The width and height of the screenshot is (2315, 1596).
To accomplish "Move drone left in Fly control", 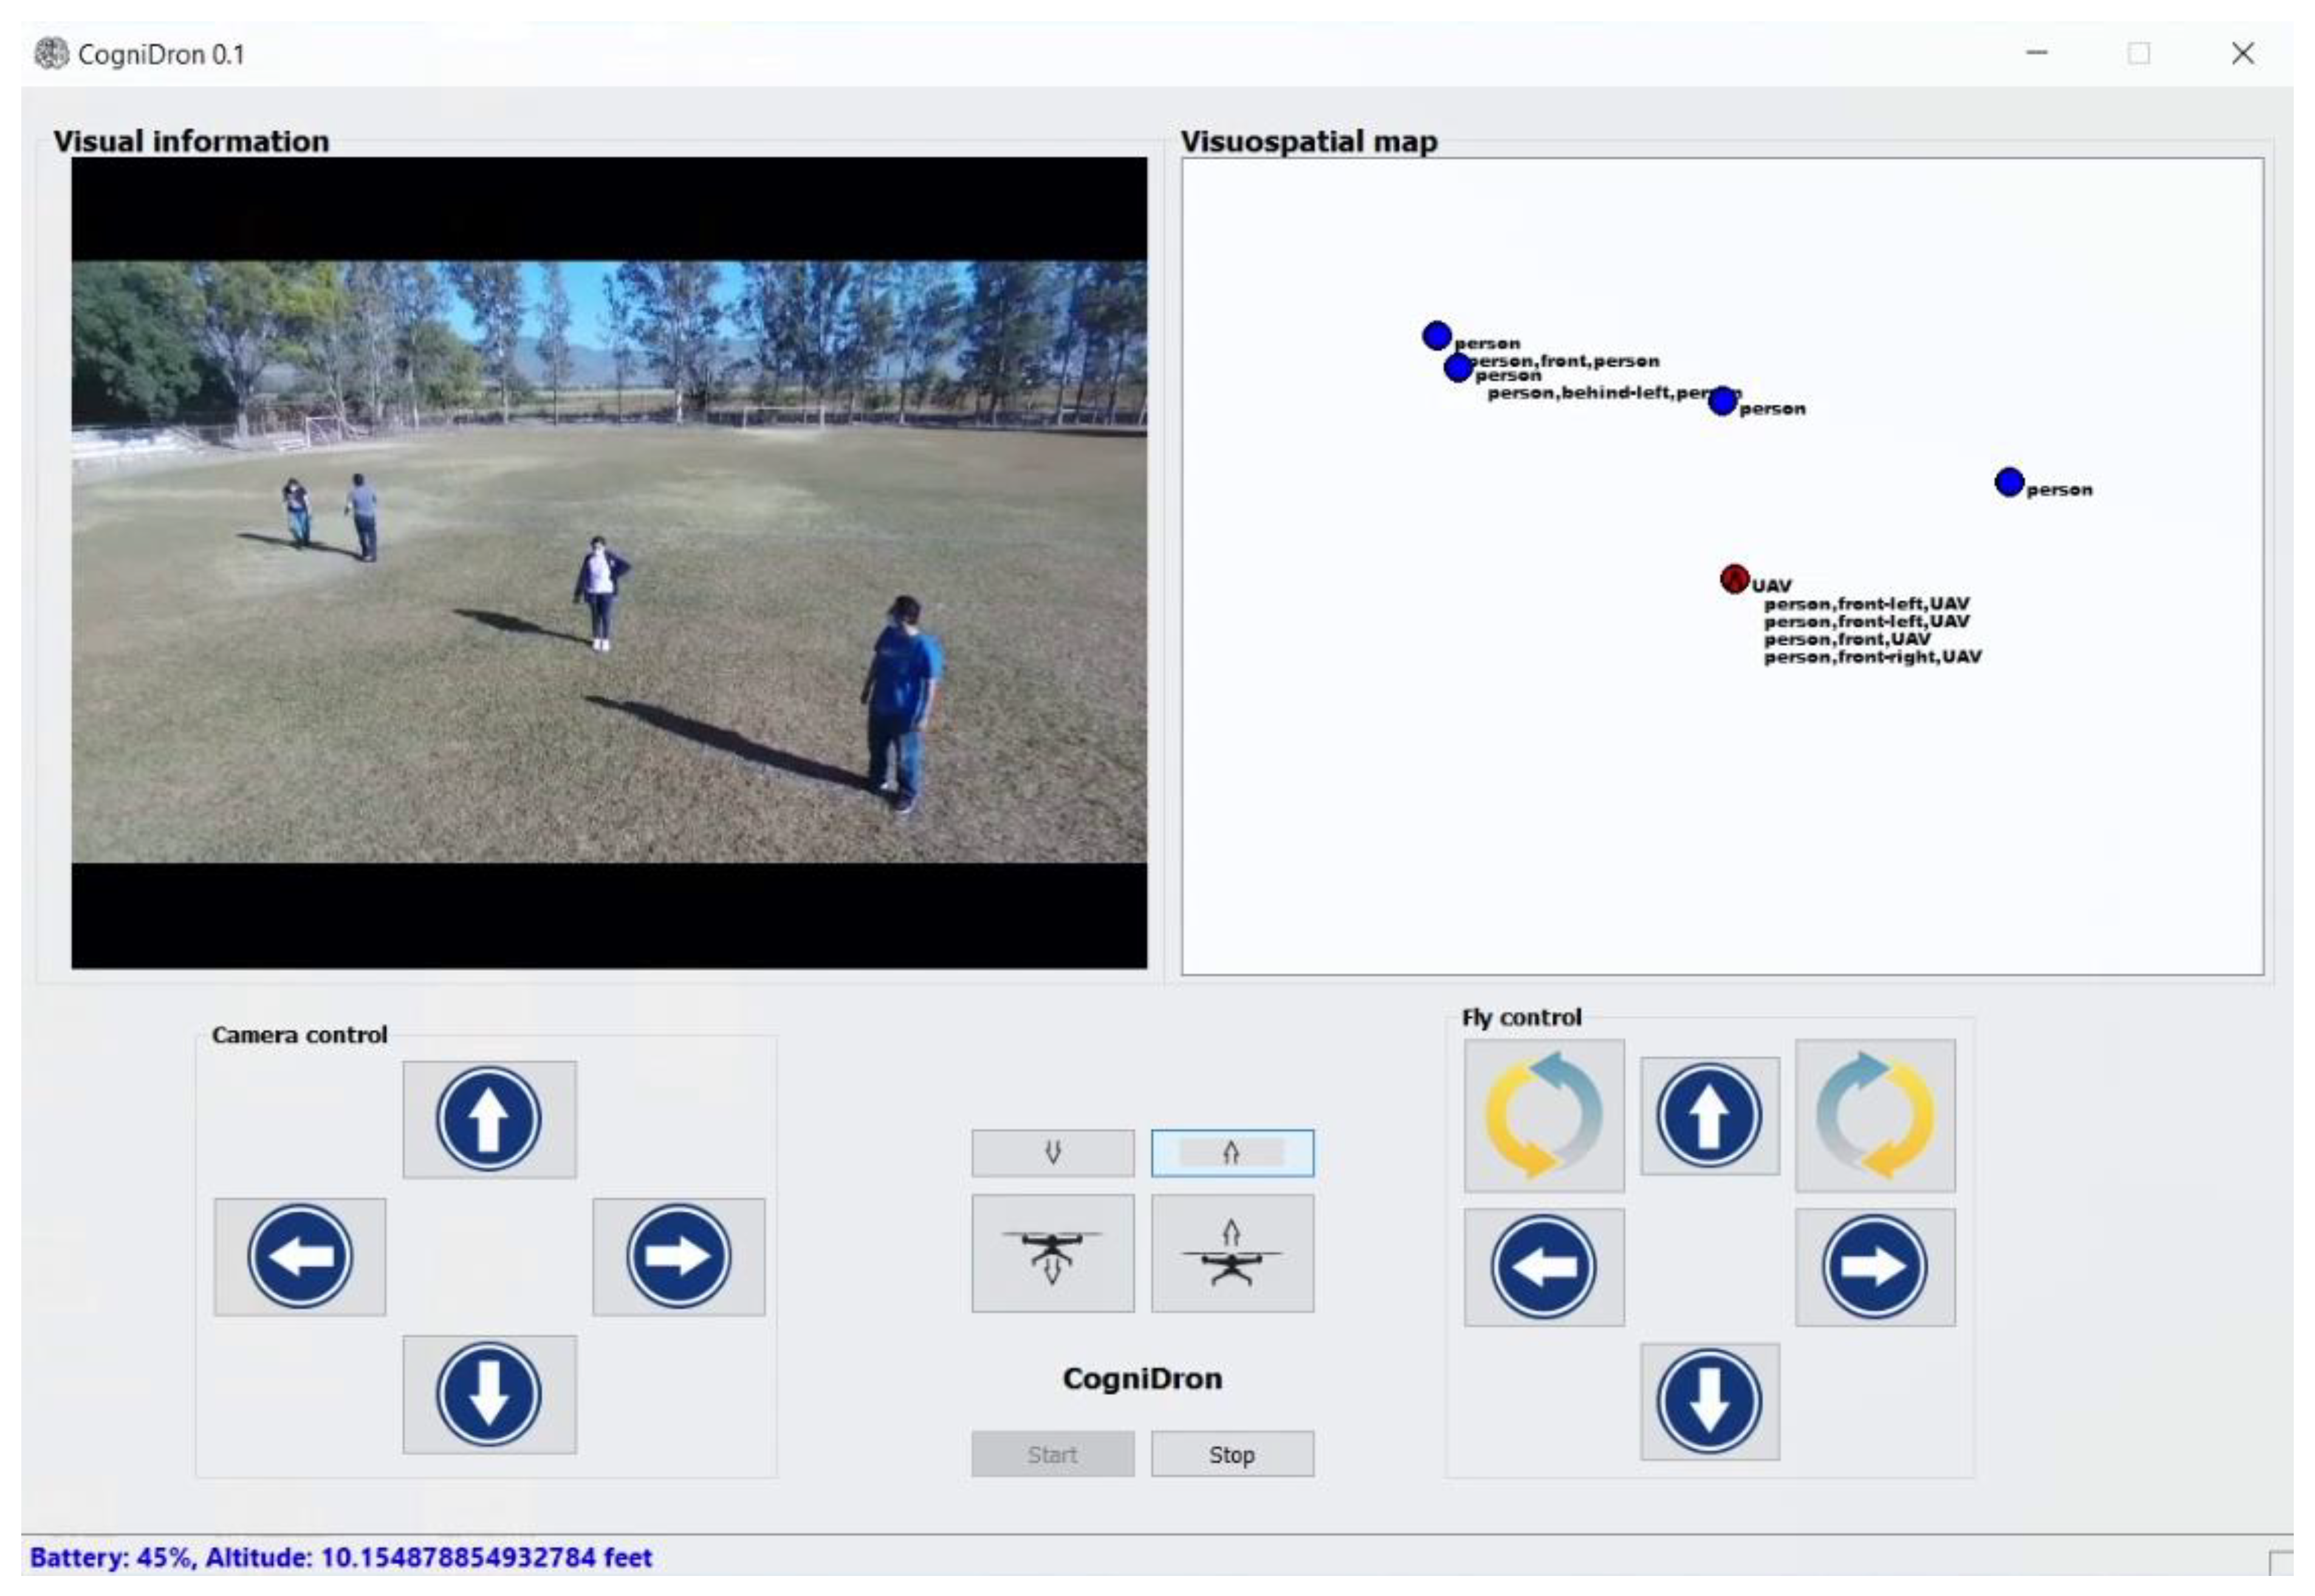I will [1543, 1266].
